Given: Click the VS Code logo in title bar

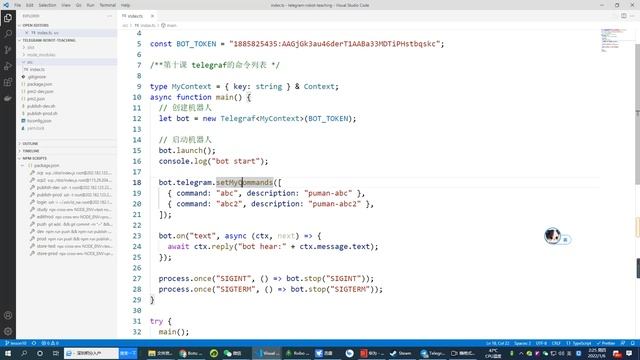Looking at the screenshot, I should point(6,5).
